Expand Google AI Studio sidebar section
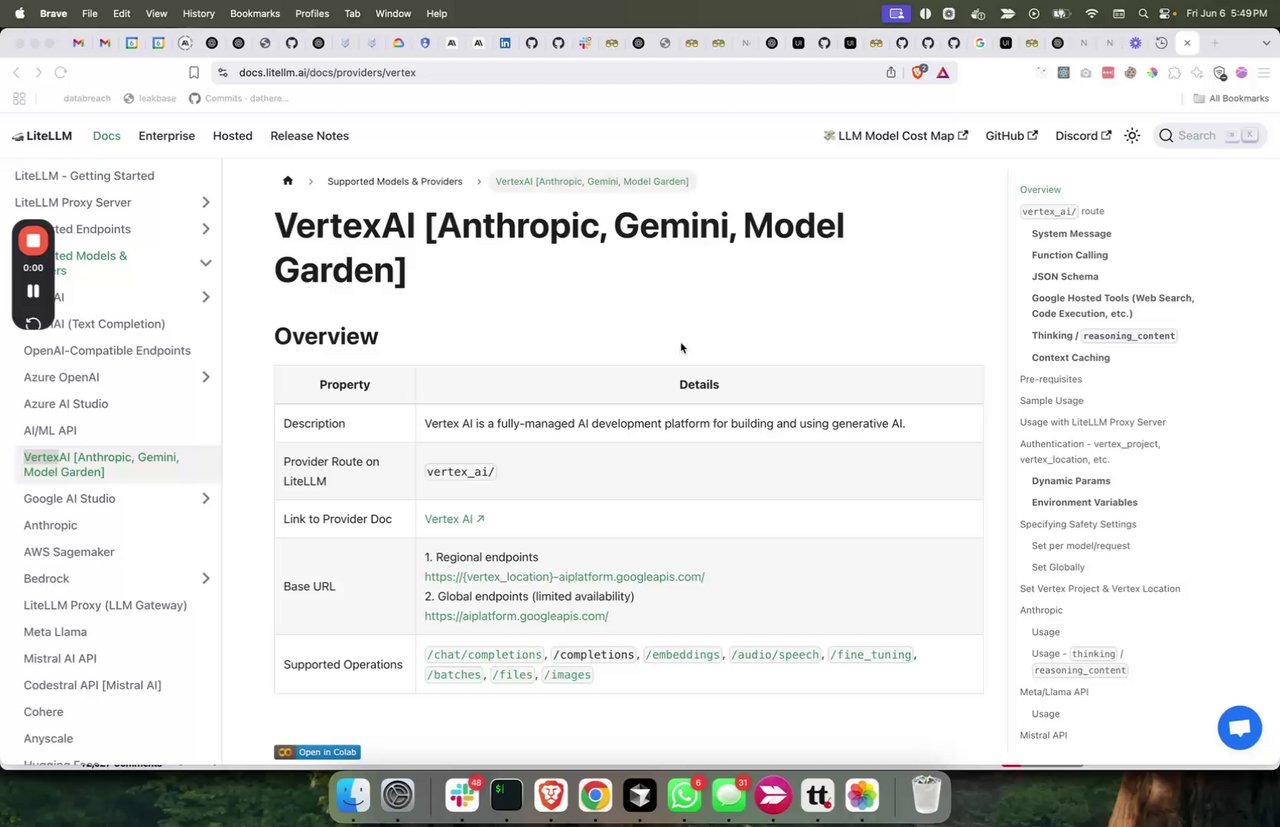Image resolution: width=1280 pixels, height=827 pixels. (205, 498)
